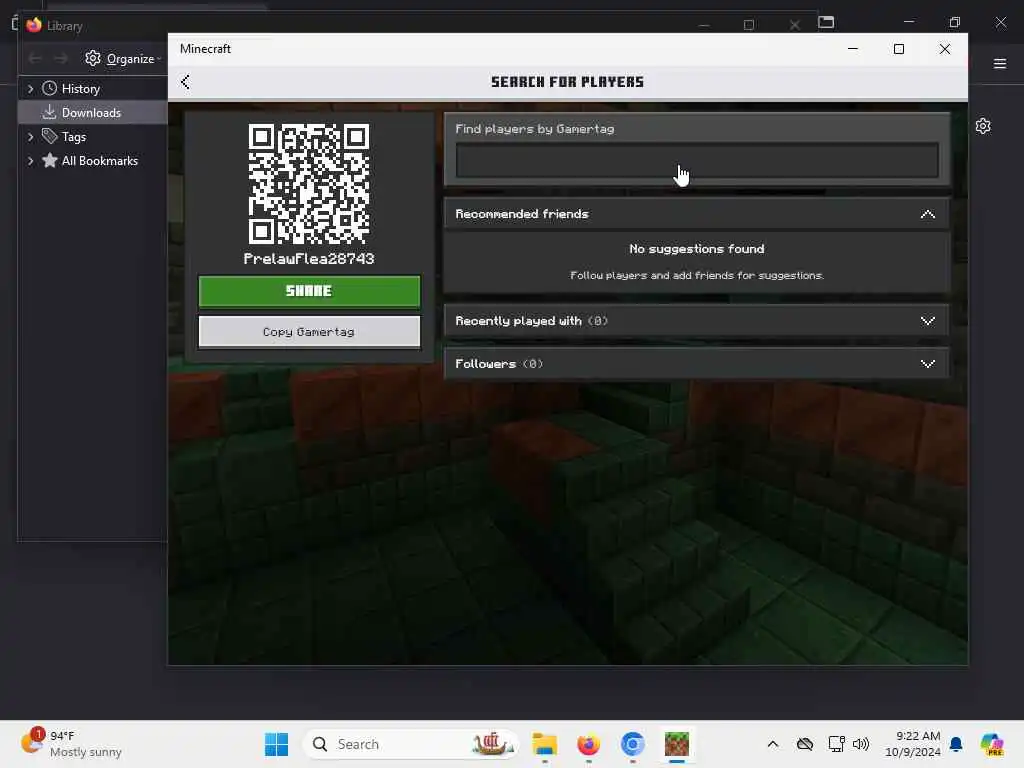Expand the Tags tree item arrow
This screenshot has width=1024, height=768.
30,137
